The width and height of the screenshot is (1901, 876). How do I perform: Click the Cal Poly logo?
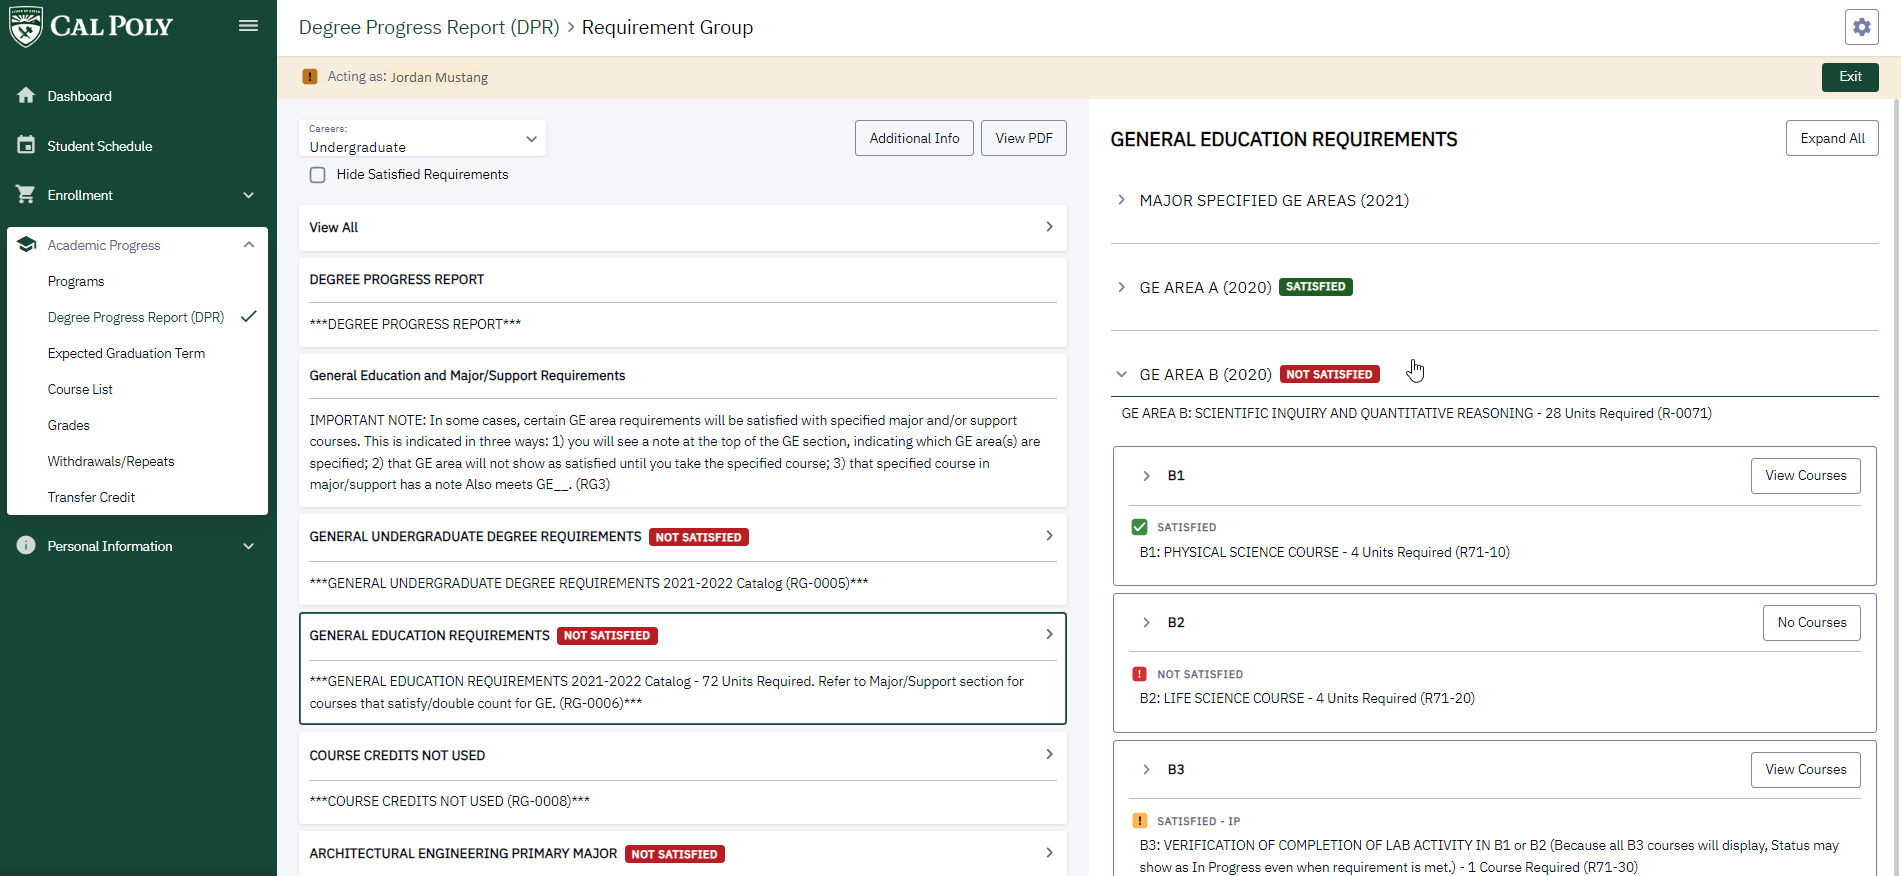pyautogui.click(x=91, y=26)
